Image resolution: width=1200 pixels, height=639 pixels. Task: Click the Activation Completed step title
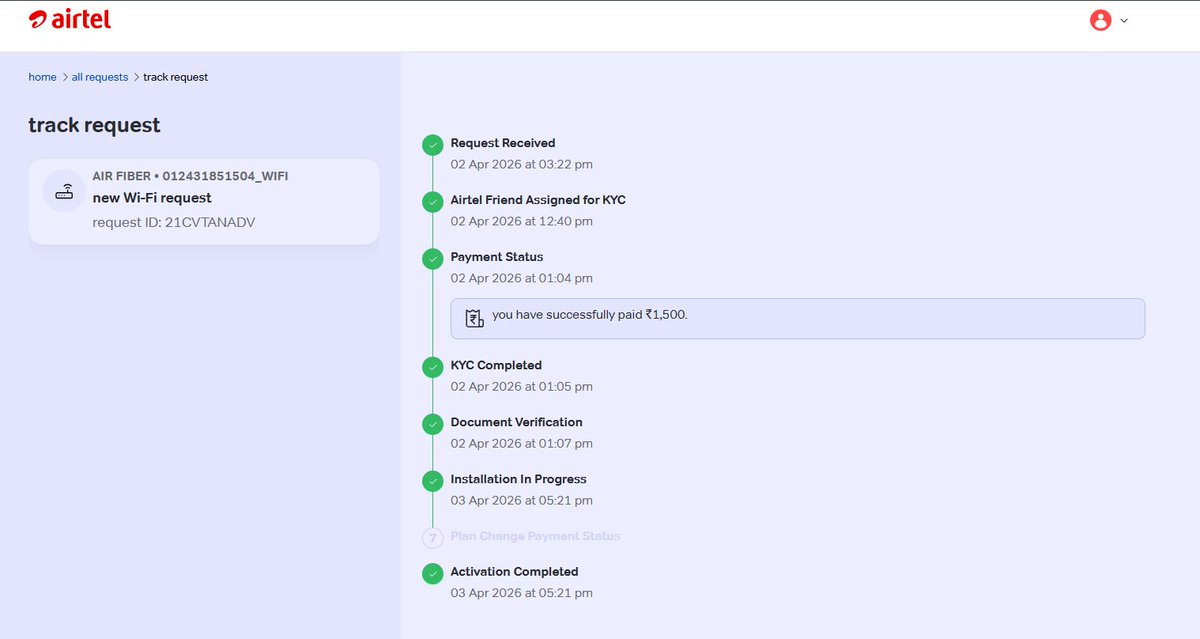pos(515,572)
